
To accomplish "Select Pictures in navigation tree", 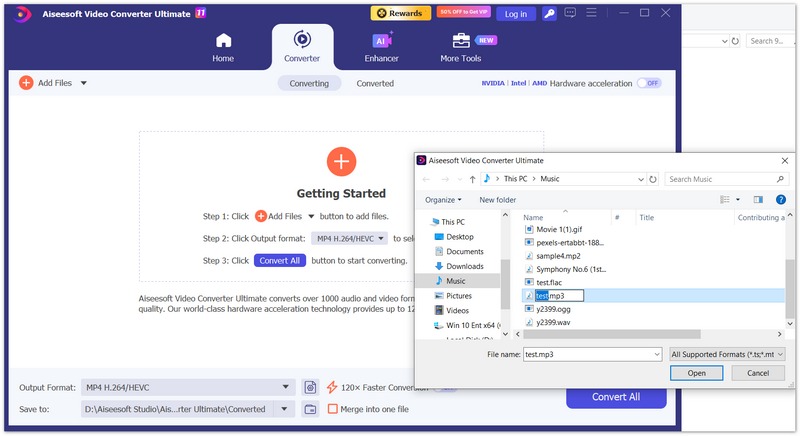I will pyautogui.click(x=453, y=296).
